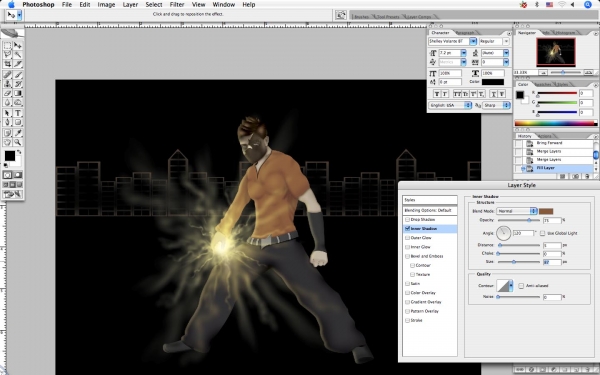Check the Anti-aliased option

(521, 285)
